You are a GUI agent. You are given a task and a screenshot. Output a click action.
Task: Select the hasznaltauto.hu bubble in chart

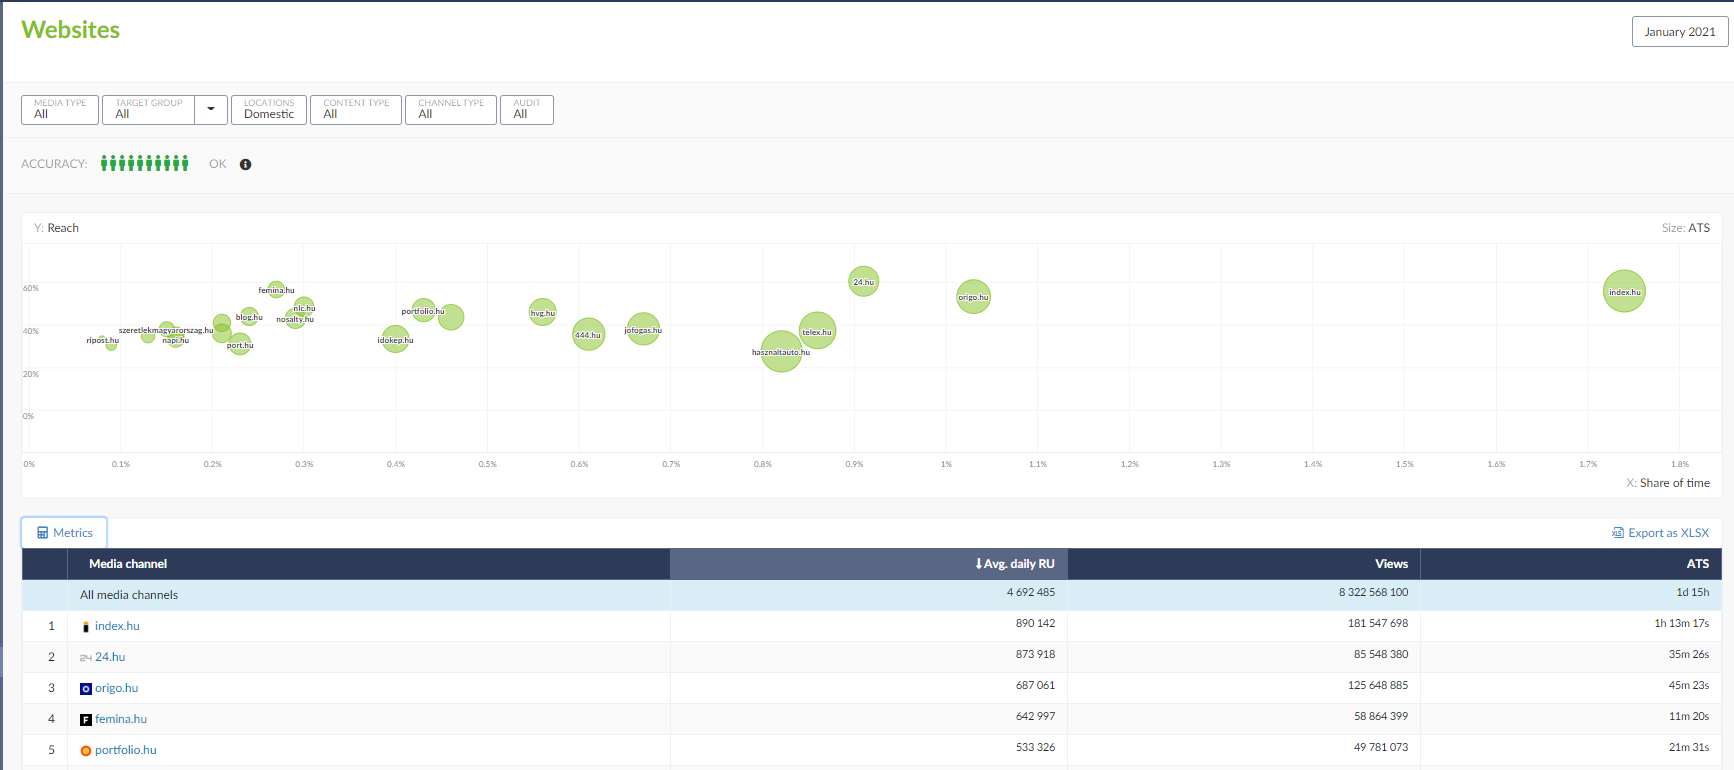tap(781, 352)
